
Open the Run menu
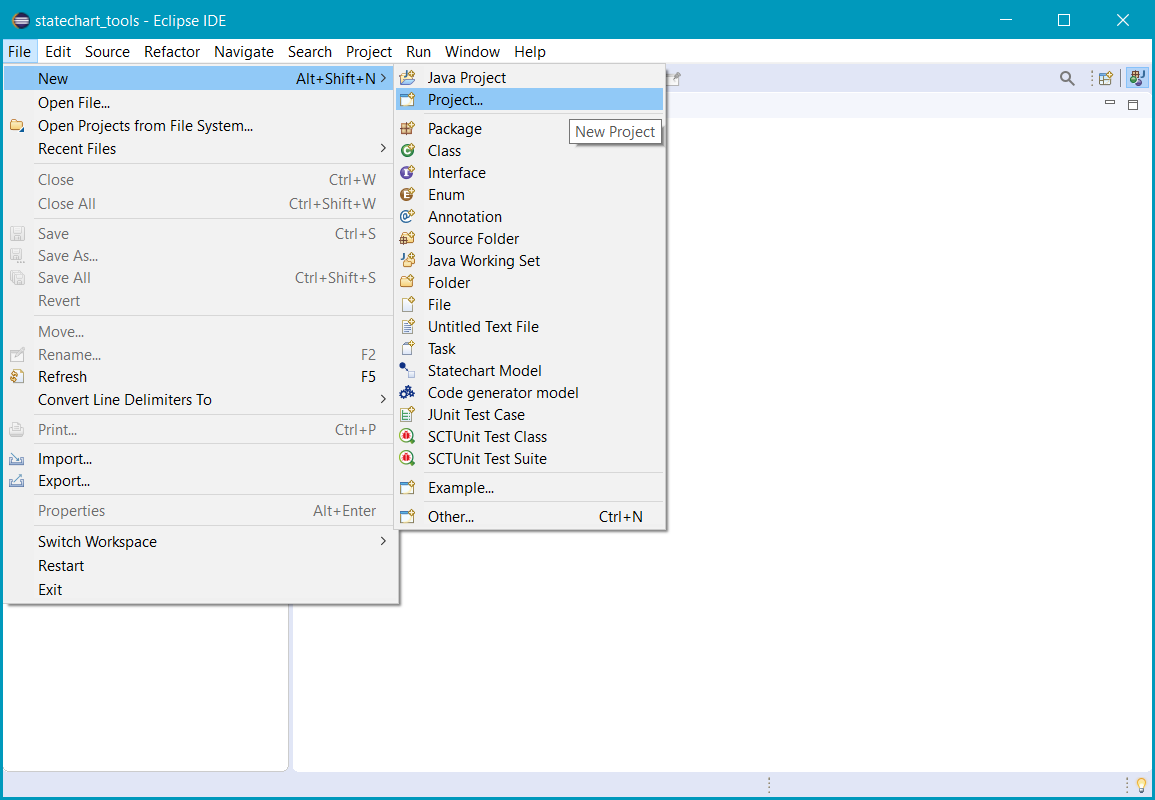pyautogui.click(x=418, y=52)
